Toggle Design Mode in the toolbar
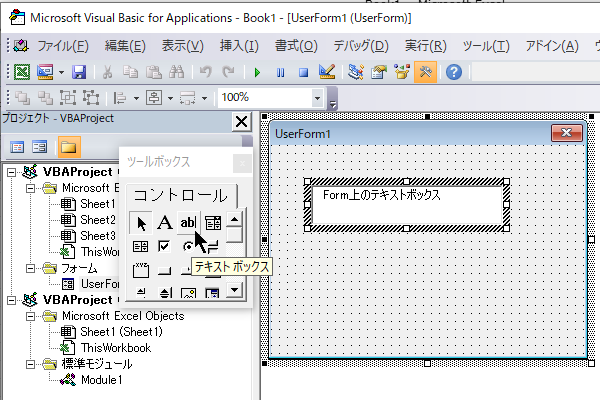 click(326, 72)
